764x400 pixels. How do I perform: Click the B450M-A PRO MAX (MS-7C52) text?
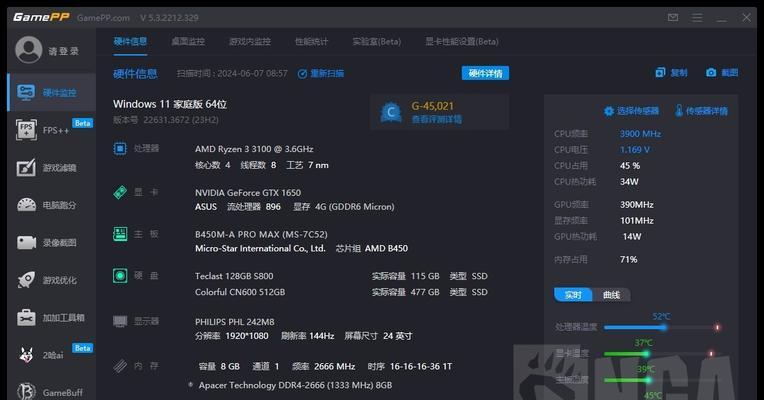click(261, 234)
